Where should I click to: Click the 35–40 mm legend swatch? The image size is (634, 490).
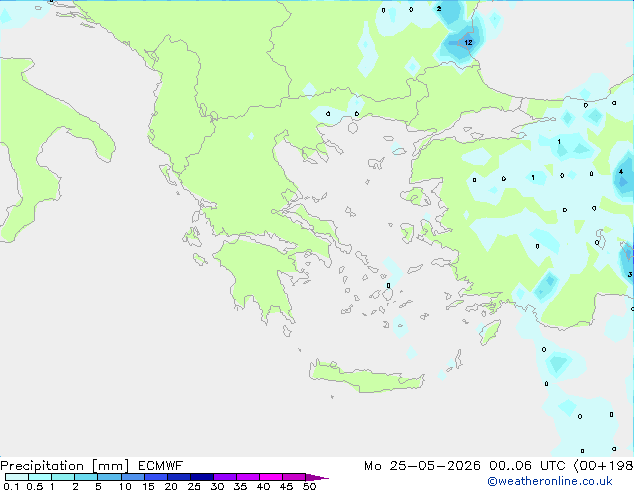click(247, 477)
